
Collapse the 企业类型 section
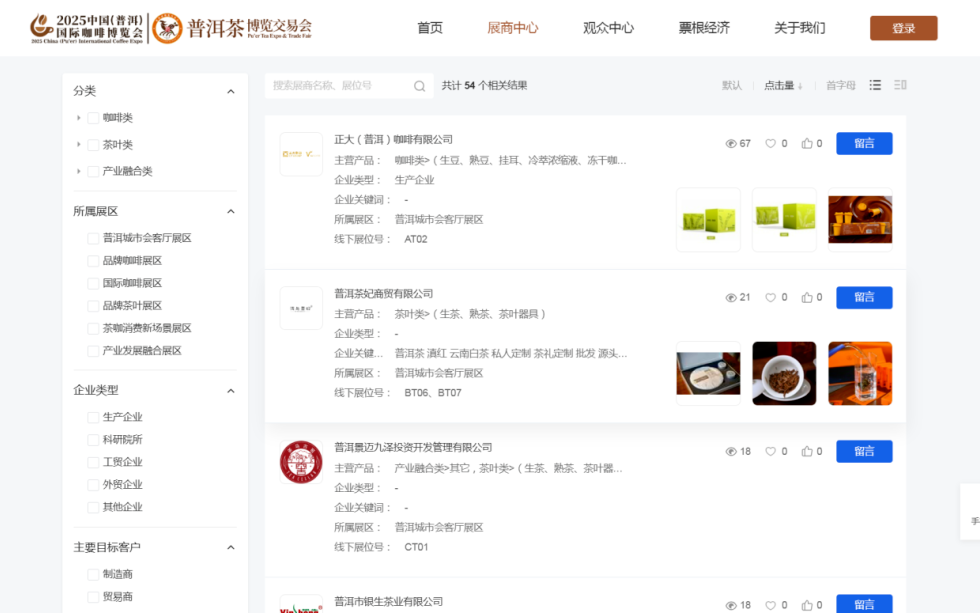pos(231,391)
